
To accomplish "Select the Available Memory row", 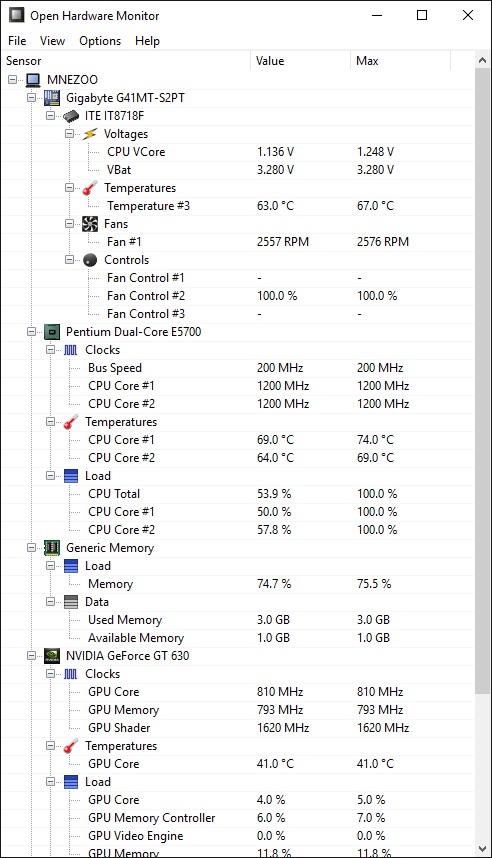I will [x=238, y=638].
